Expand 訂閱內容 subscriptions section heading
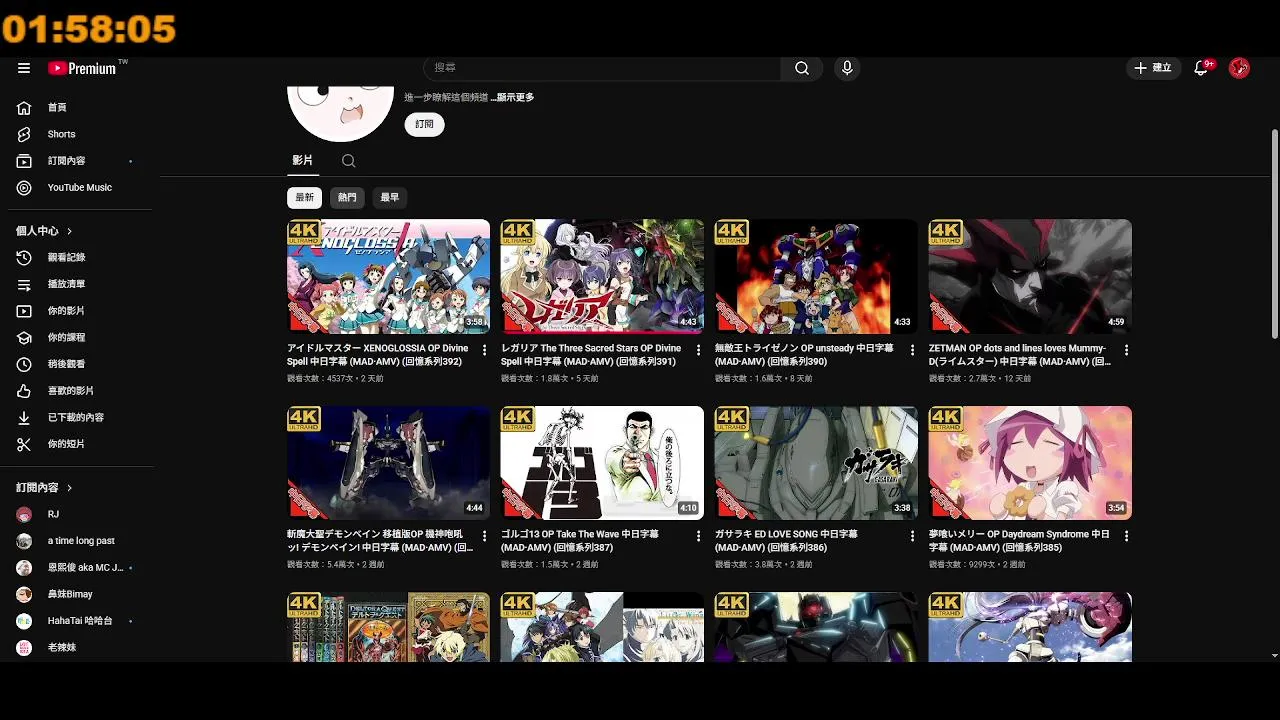 coord(45,488)
